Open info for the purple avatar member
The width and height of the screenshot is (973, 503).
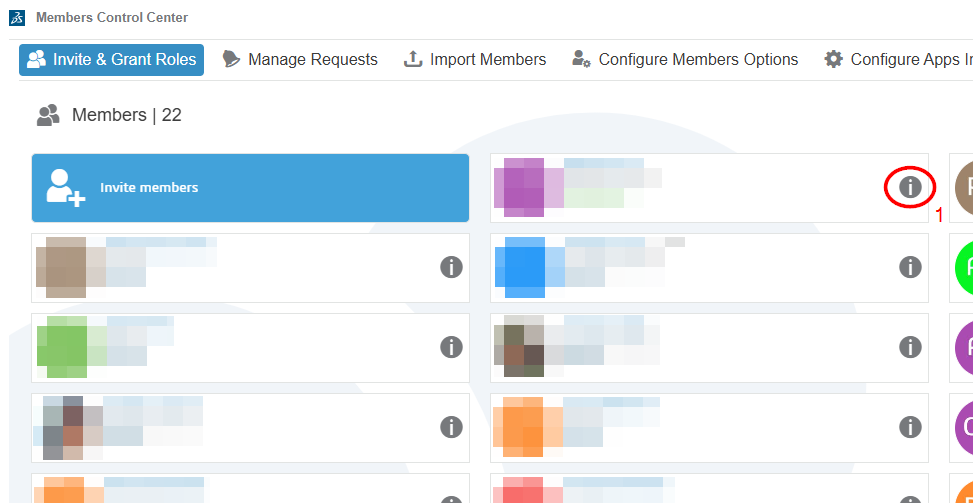(x=910, y=187)
